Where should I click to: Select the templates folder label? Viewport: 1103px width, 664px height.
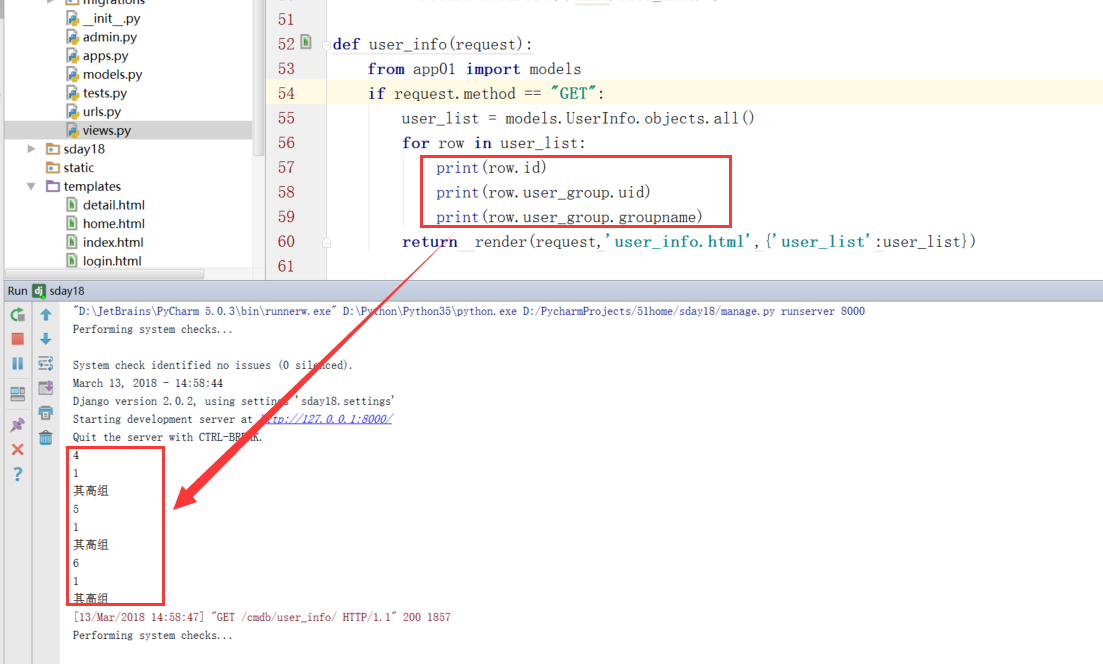pyautogui.click(x=92, y=186)
